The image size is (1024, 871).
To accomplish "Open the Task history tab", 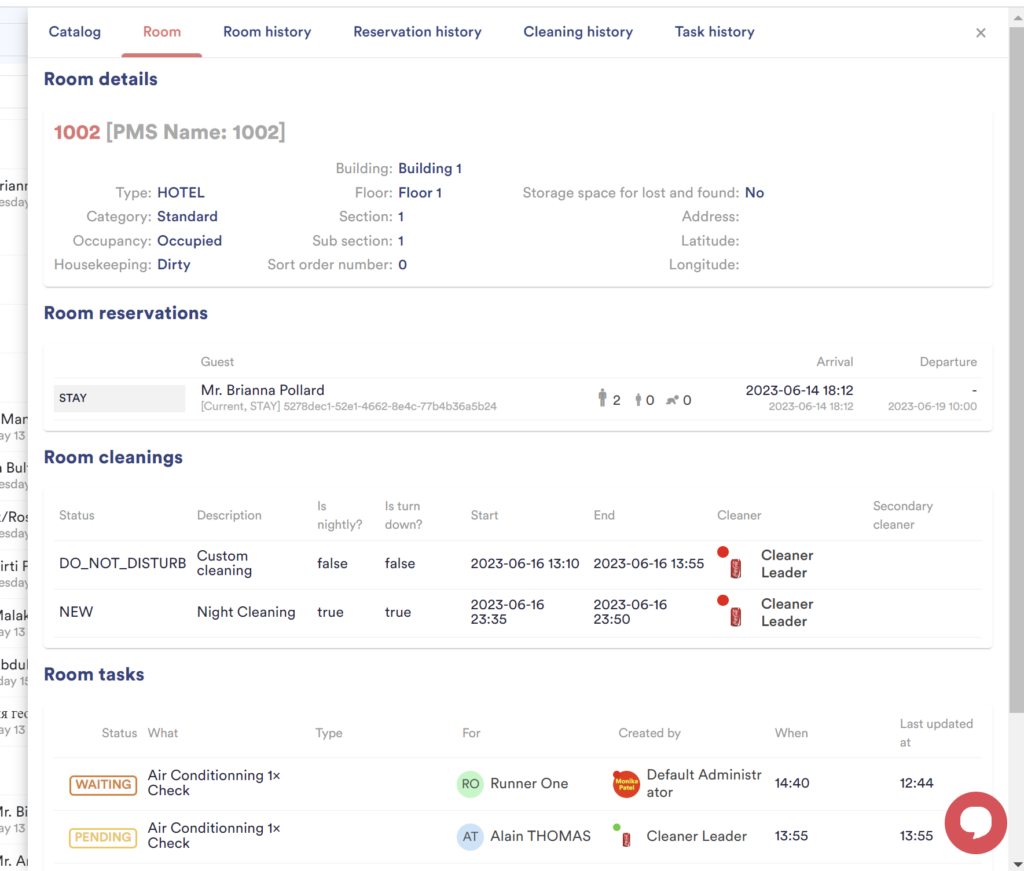I will 714,32.
